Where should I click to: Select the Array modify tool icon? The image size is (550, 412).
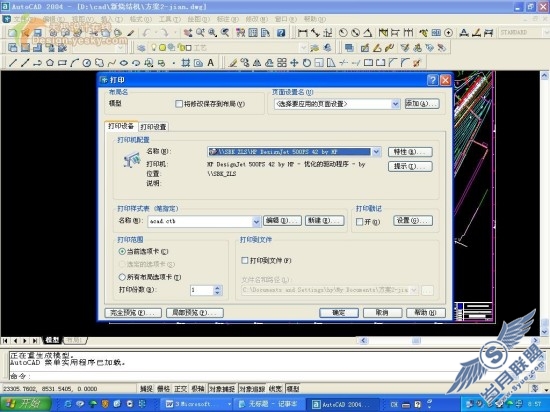tap(282, 63)
